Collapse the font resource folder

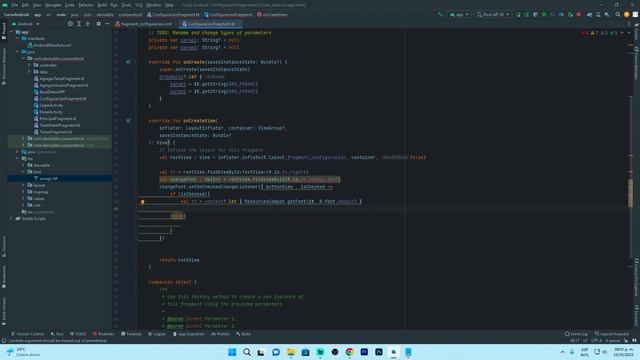[x=23, y=172]
